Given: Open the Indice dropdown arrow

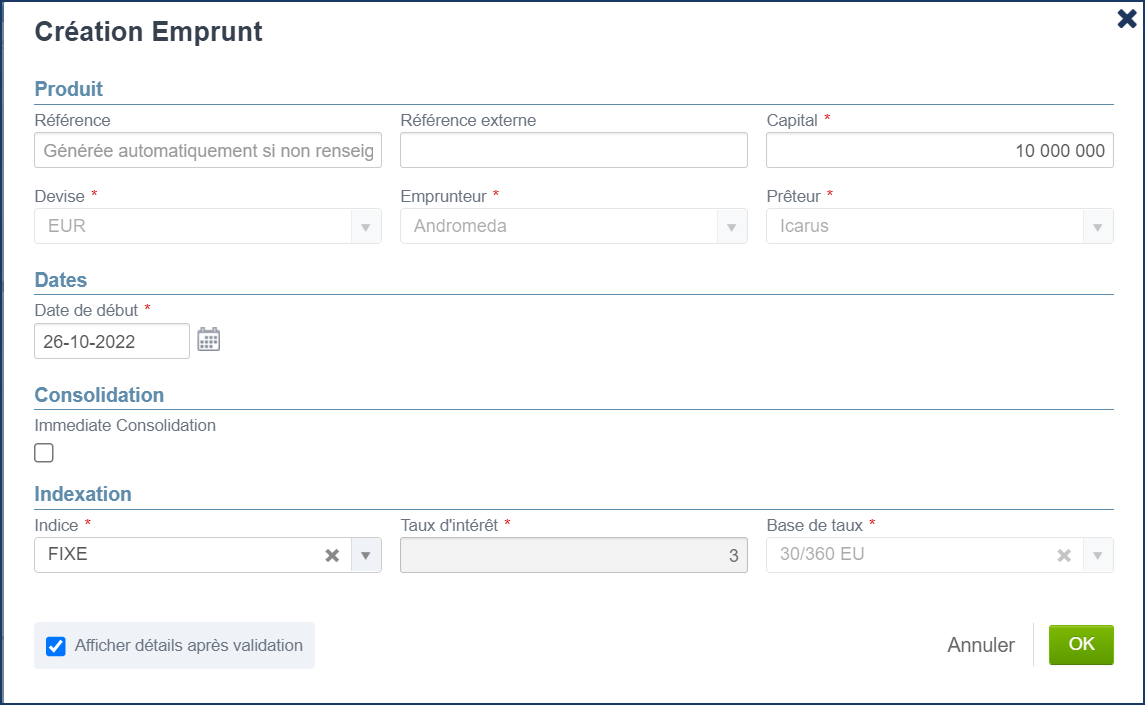Looking at the screenshot, I should (366, 555).
